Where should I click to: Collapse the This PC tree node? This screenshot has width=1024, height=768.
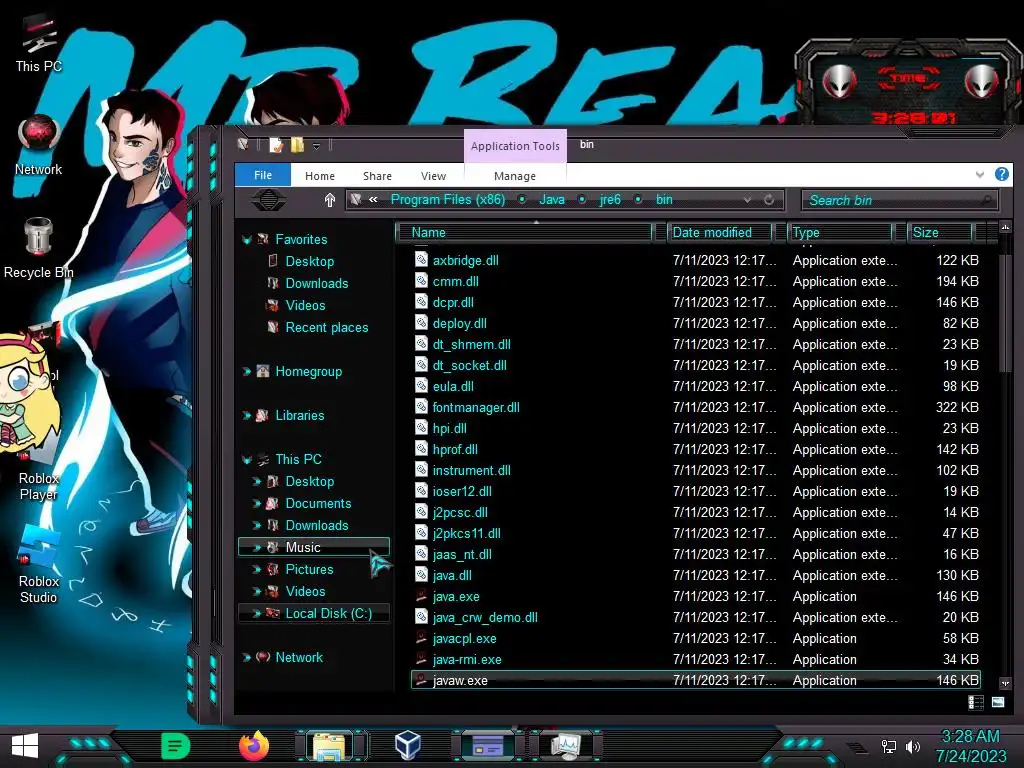pyautogui.click(x=247, y=460)
